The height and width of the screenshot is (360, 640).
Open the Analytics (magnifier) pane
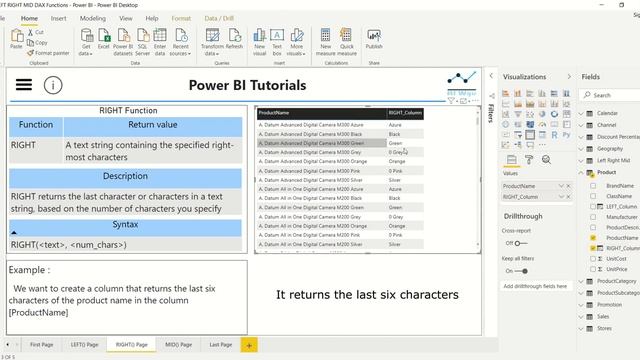546,160
